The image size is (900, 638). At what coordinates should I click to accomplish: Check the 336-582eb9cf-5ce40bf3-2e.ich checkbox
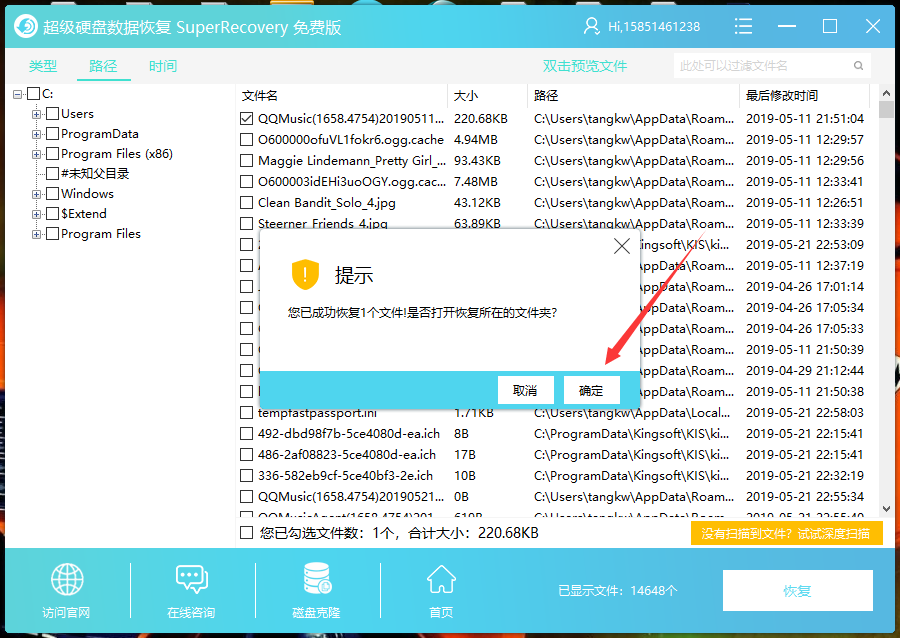[x=246, y=476]
